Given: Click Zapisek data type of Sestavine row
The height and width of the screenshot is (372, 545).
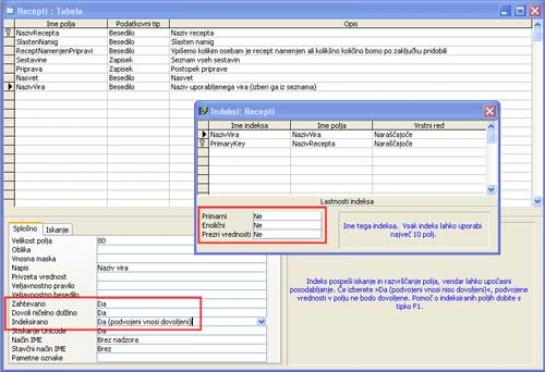Looking at the screenshot, I should (138, 60).
